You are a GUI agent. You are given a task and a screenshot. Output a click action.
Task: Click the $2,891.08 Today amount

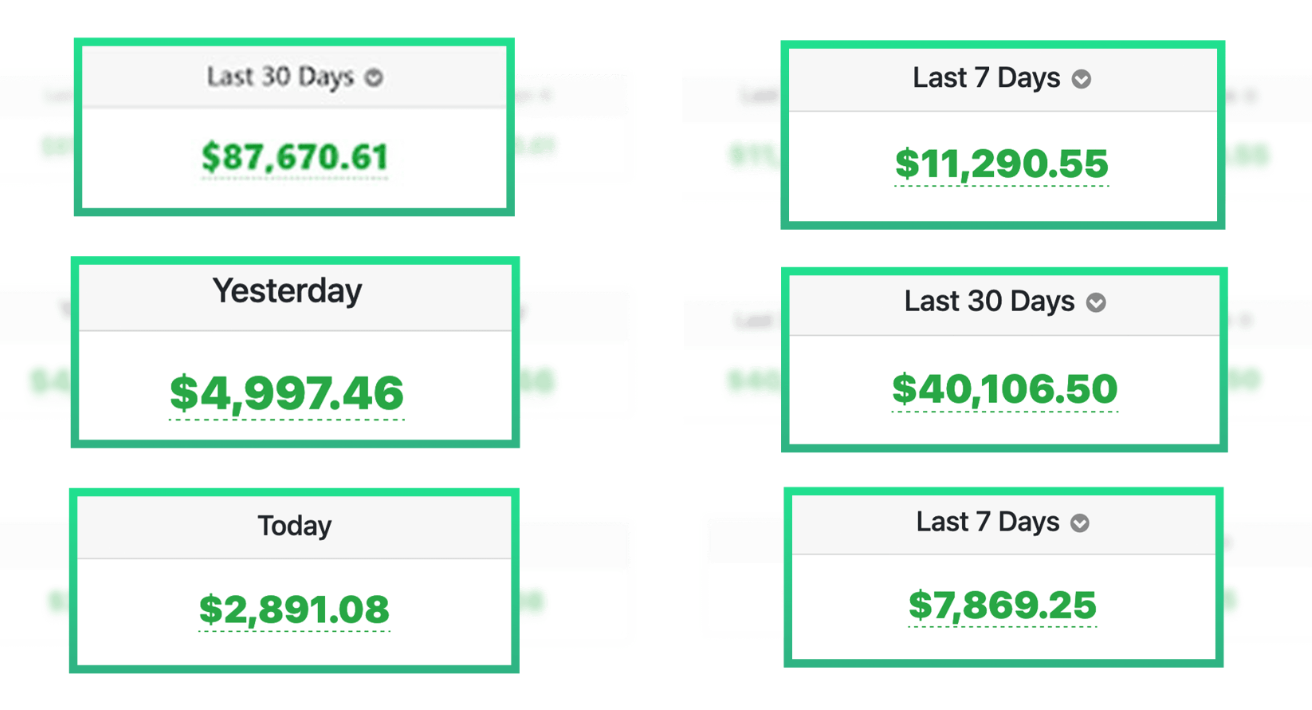click(294, 609)
